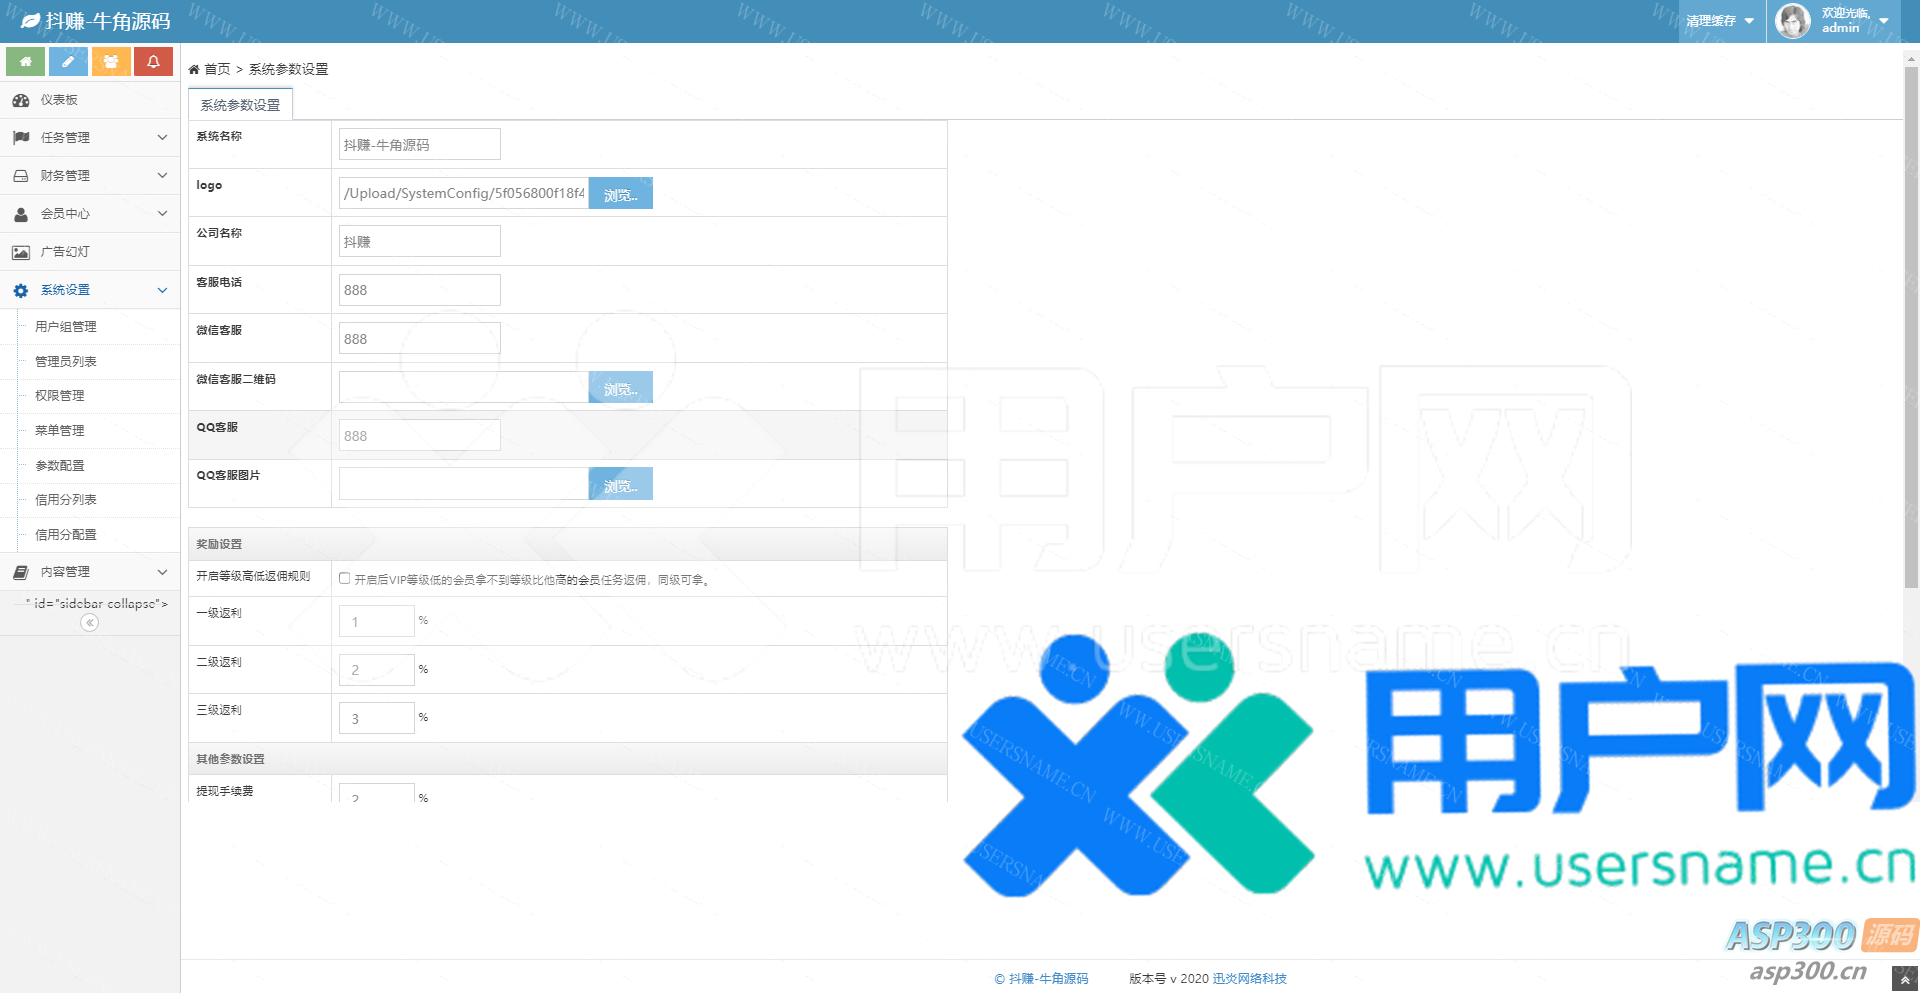This screenshot has height=993, width=1920.
Task: Collapse the 系统设置 menu chevron
Action: pos(162,290)
